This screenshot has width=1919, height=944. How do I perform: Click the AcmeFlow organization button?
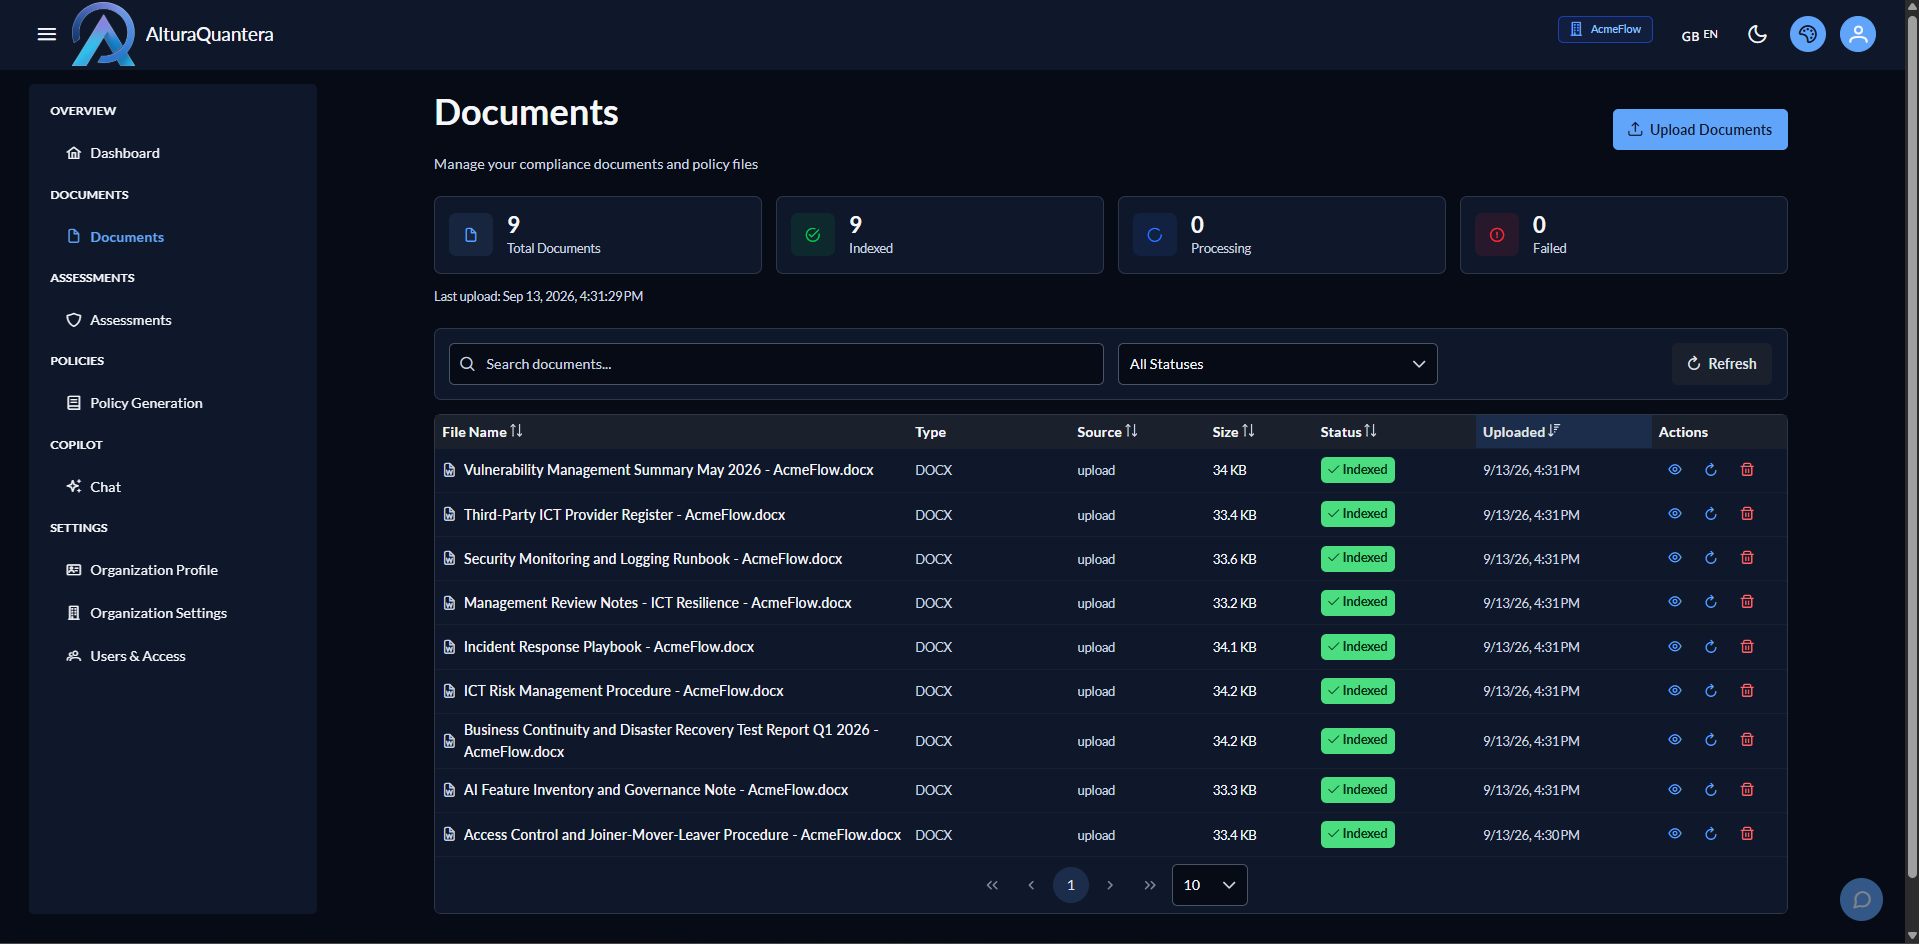point(1604,30)
